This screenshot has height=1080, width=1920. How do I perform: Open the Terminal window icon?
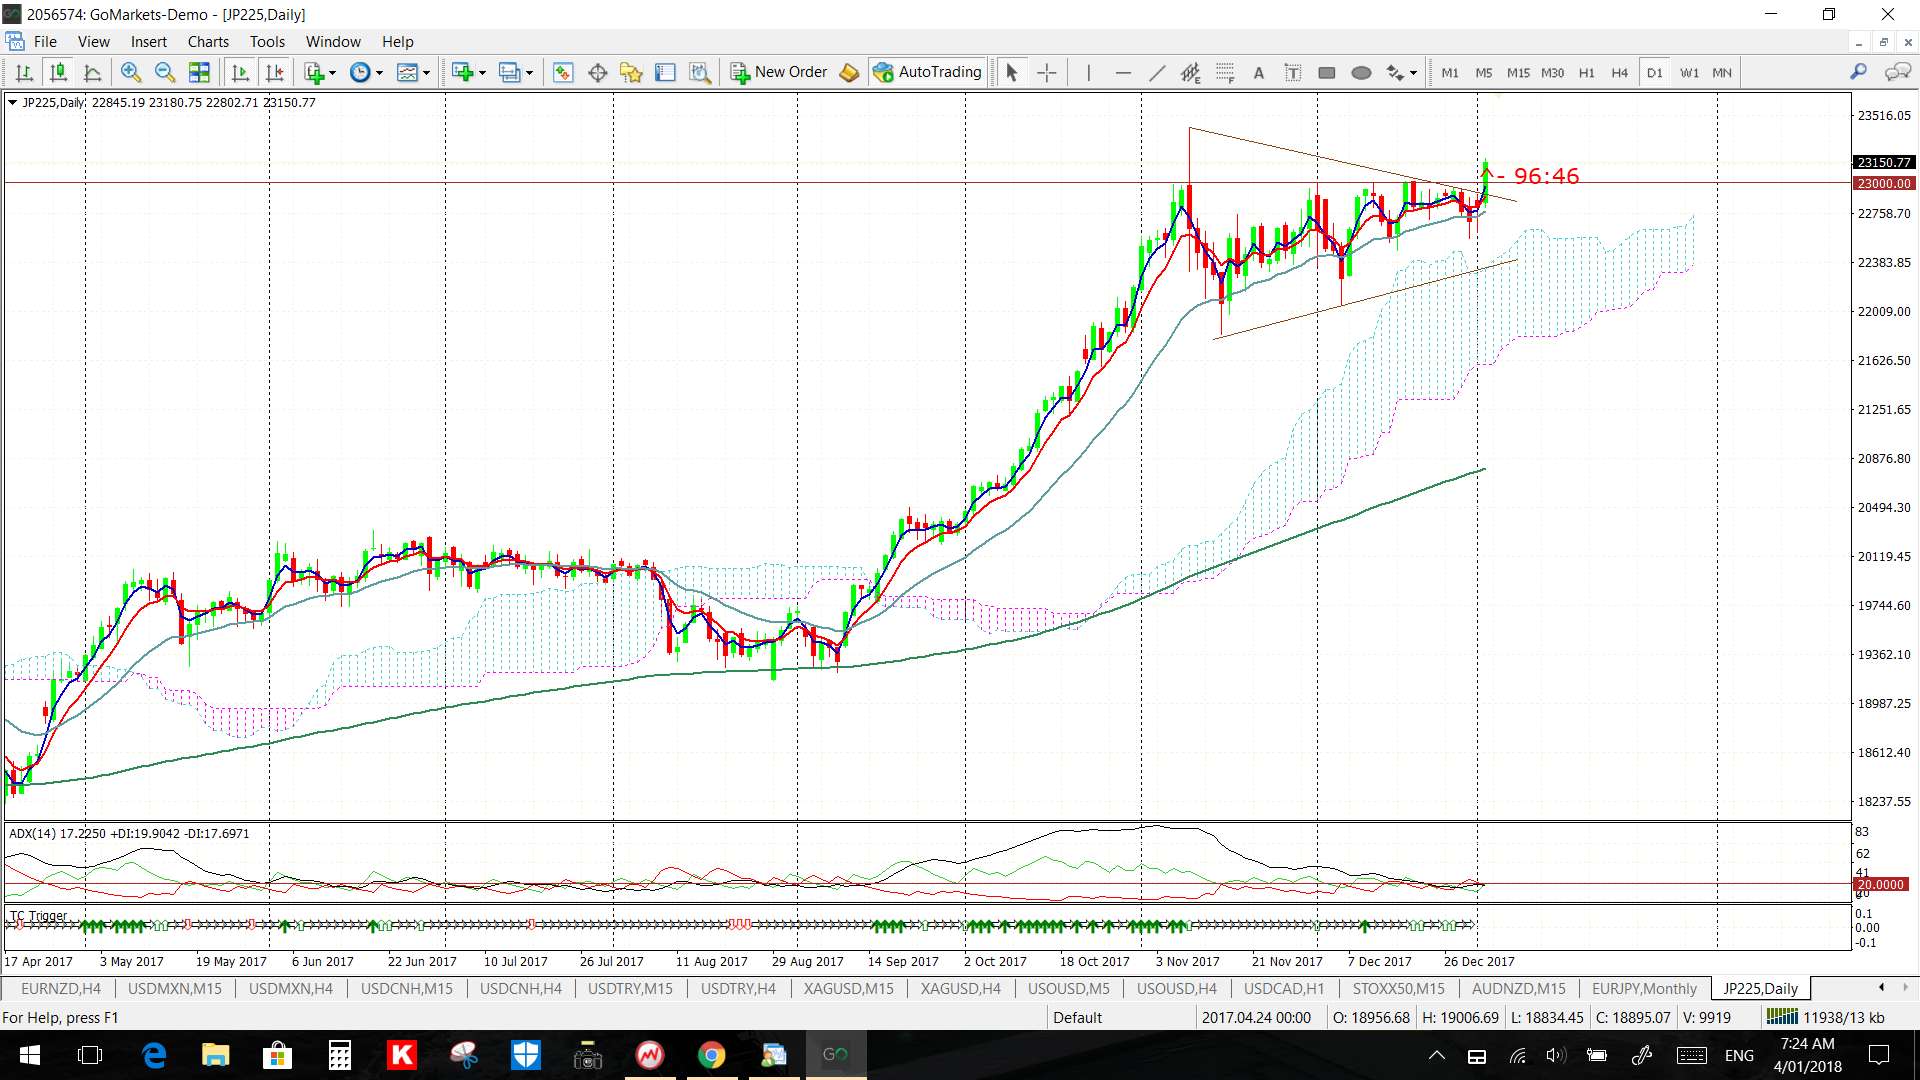click(x=665, y=72)
